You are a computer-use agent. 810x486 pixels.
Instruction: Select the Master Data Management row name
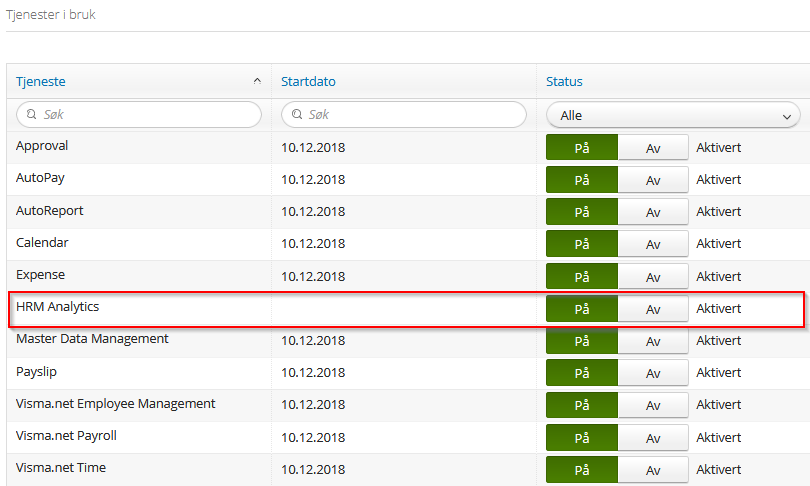coord(92,339)
